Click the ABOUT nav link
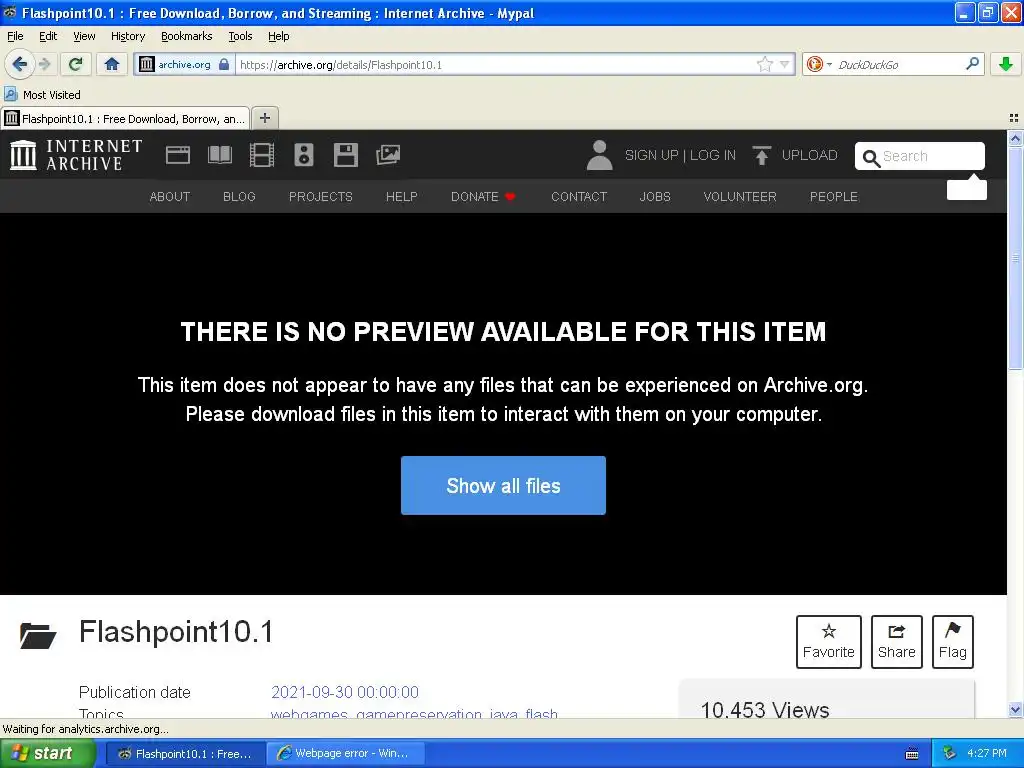The width and height of the screenshot is (1024, 768). 170,197
